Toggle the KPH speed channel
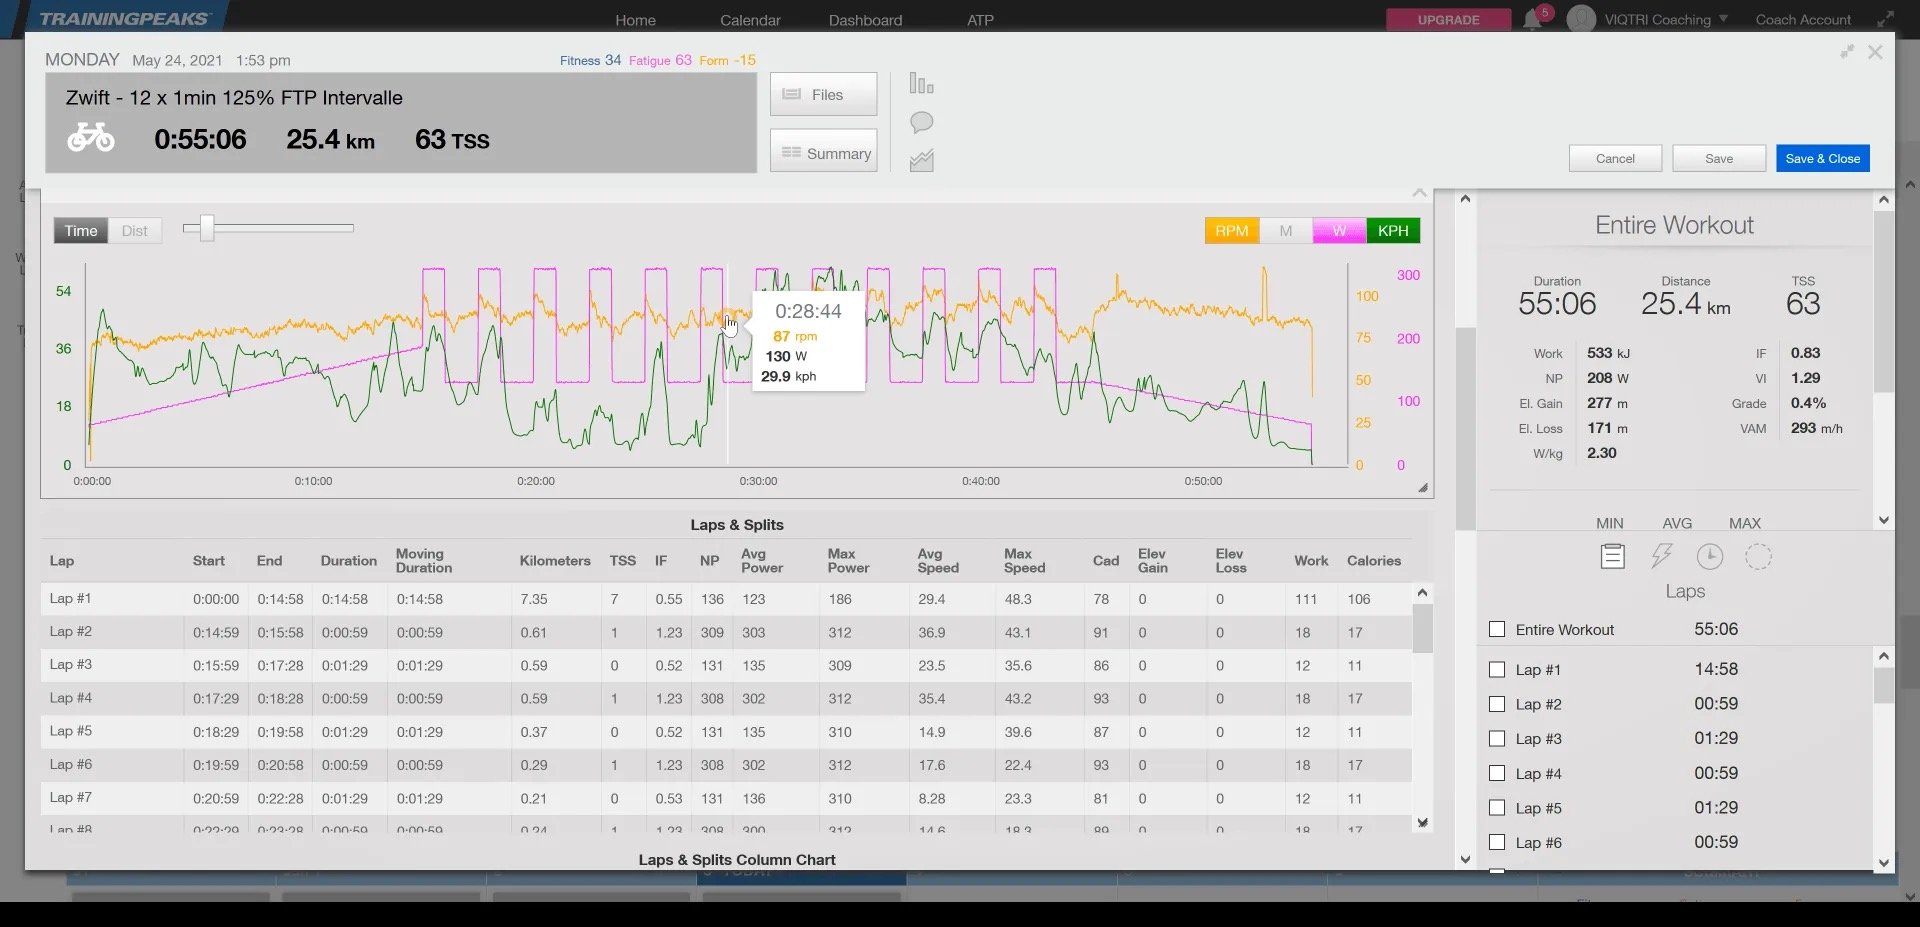This screenshot has width=1920, height=927. point(1393,231)
